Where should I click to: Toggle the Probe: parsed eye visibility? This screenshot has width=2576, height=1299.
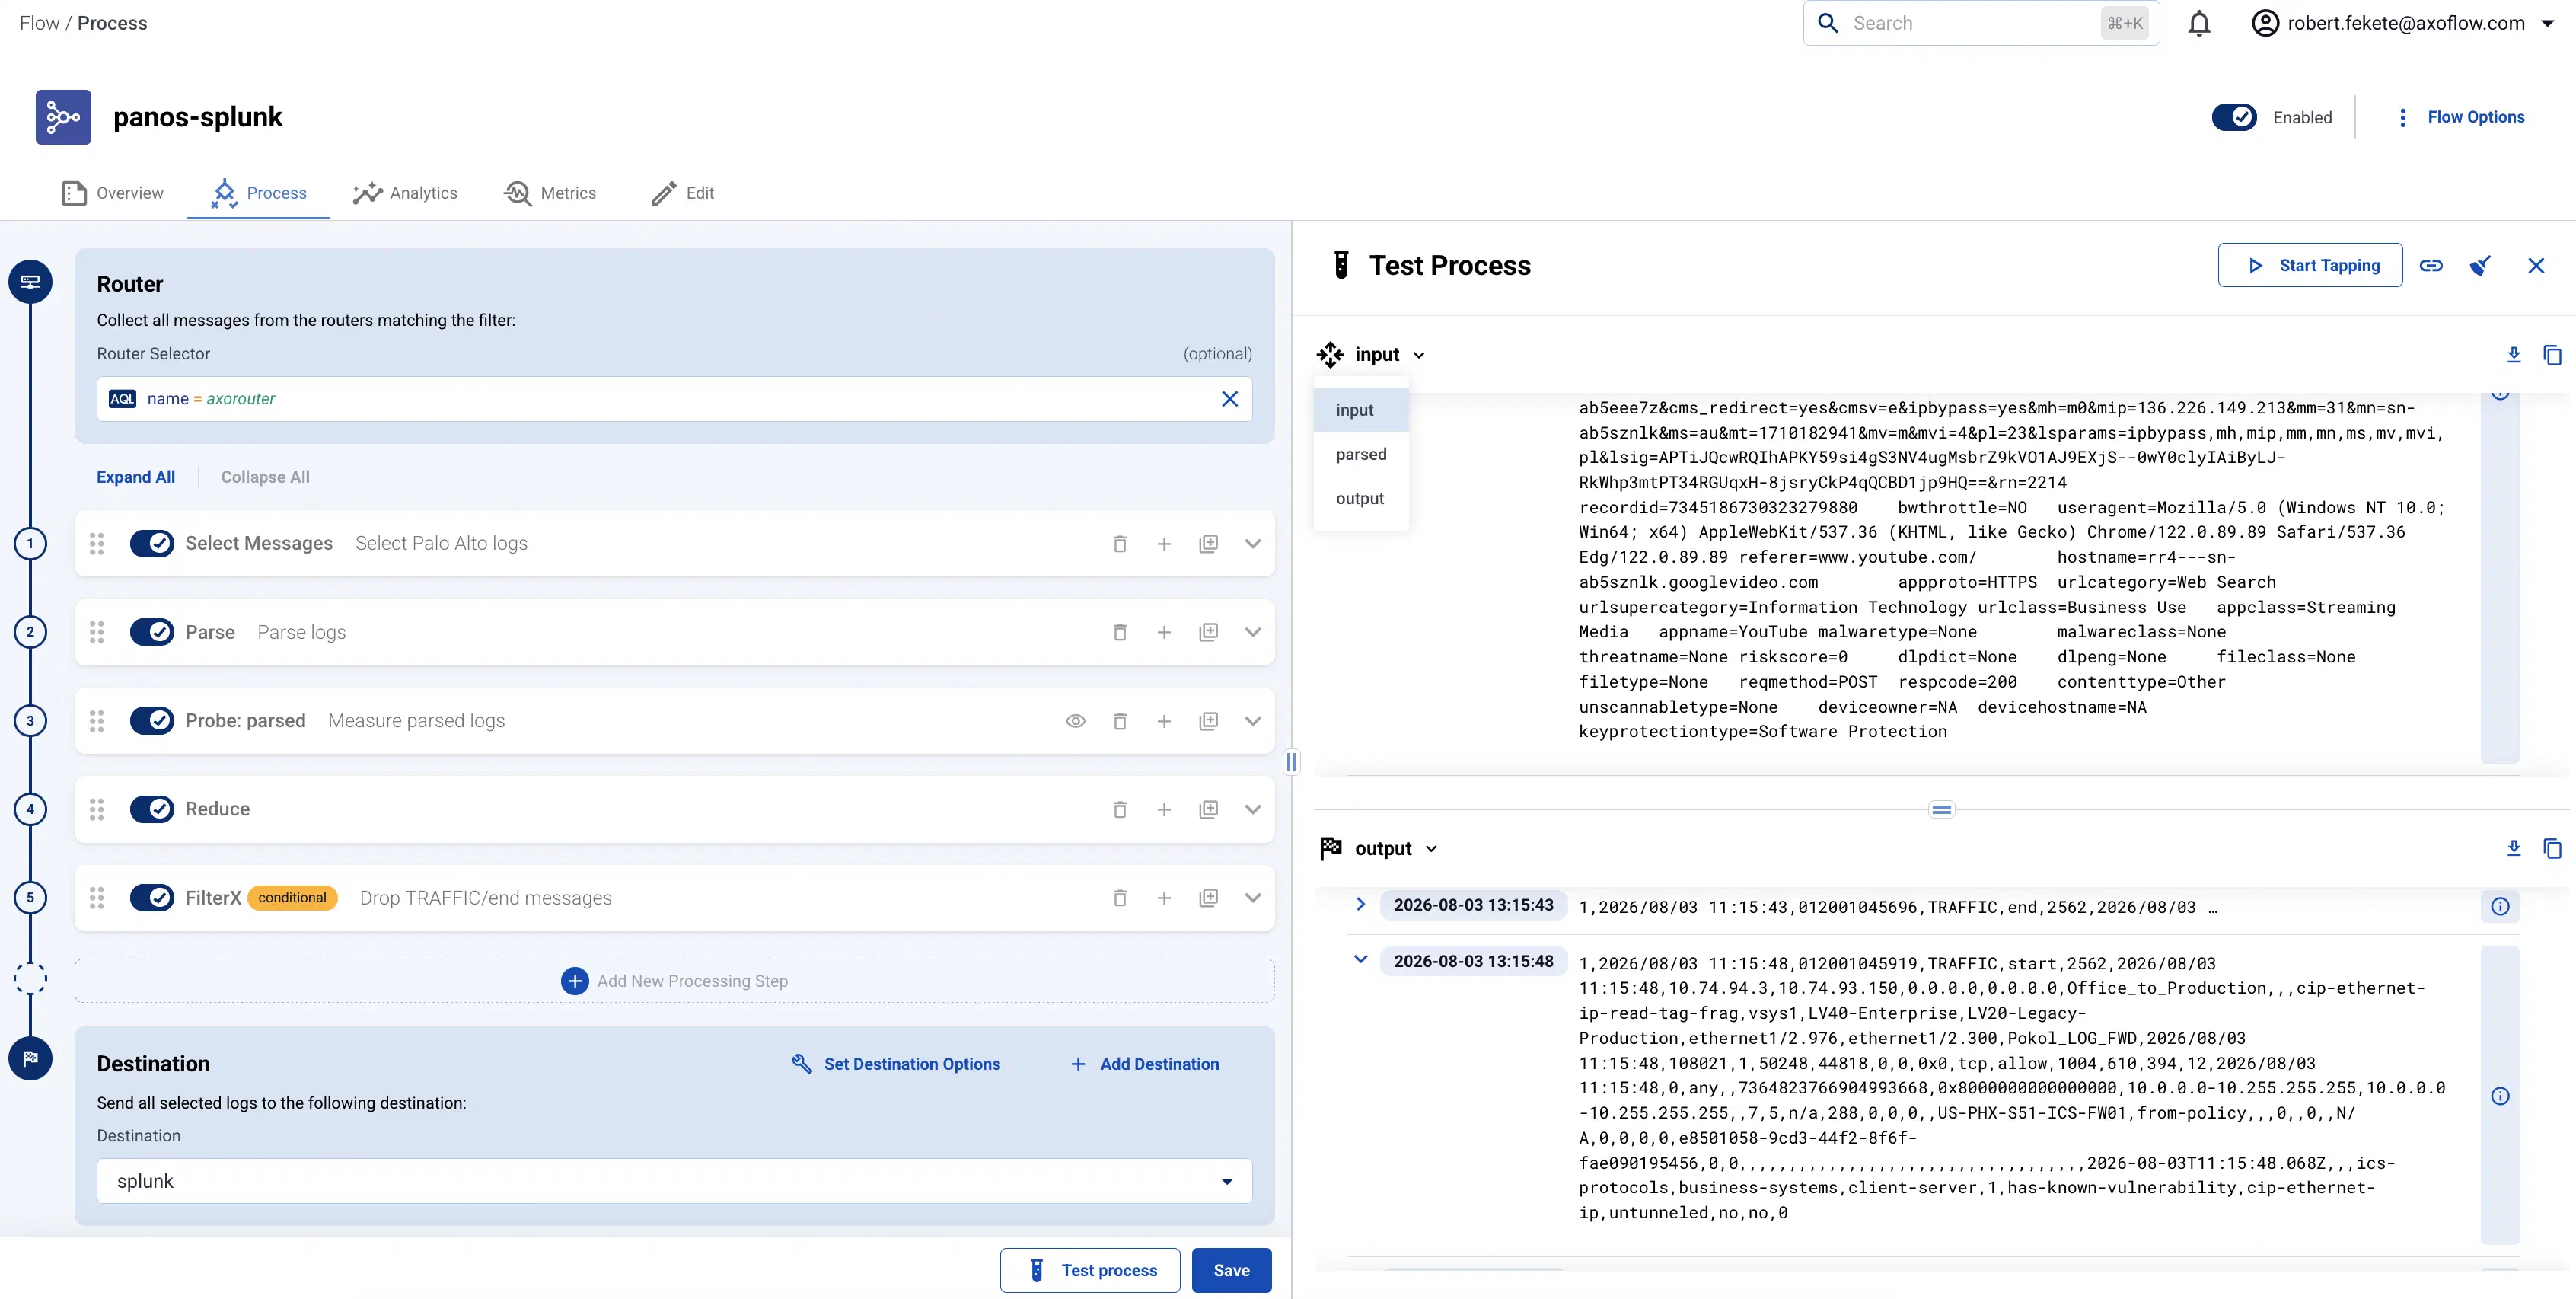1076,721
